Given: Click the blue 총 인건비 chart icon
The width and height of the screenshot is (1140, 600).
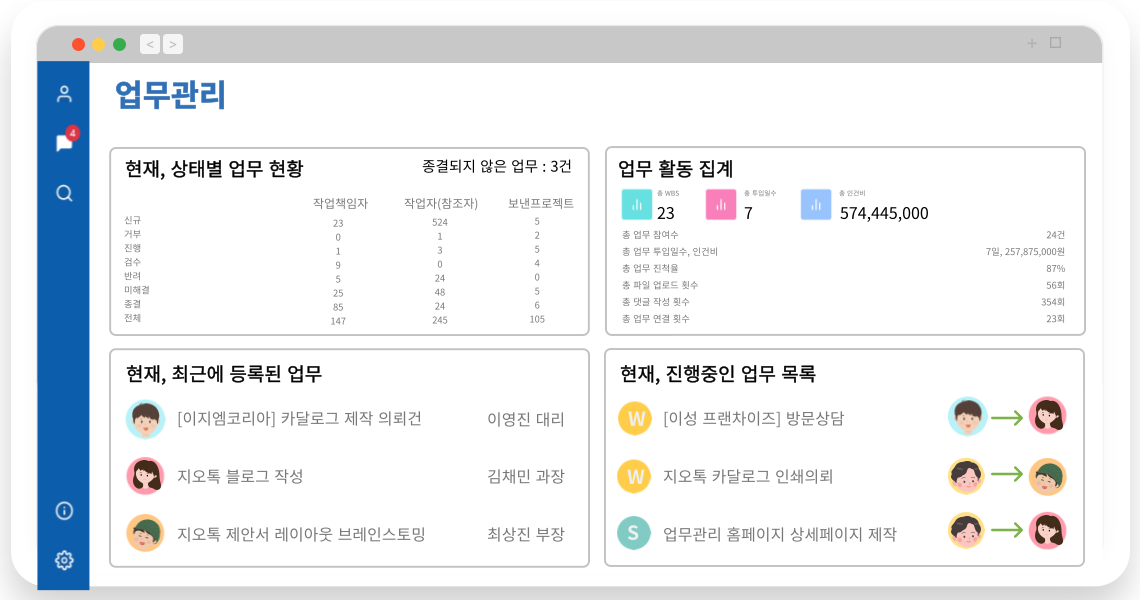Looking at the screenshot, I should [x=816, y=204].
